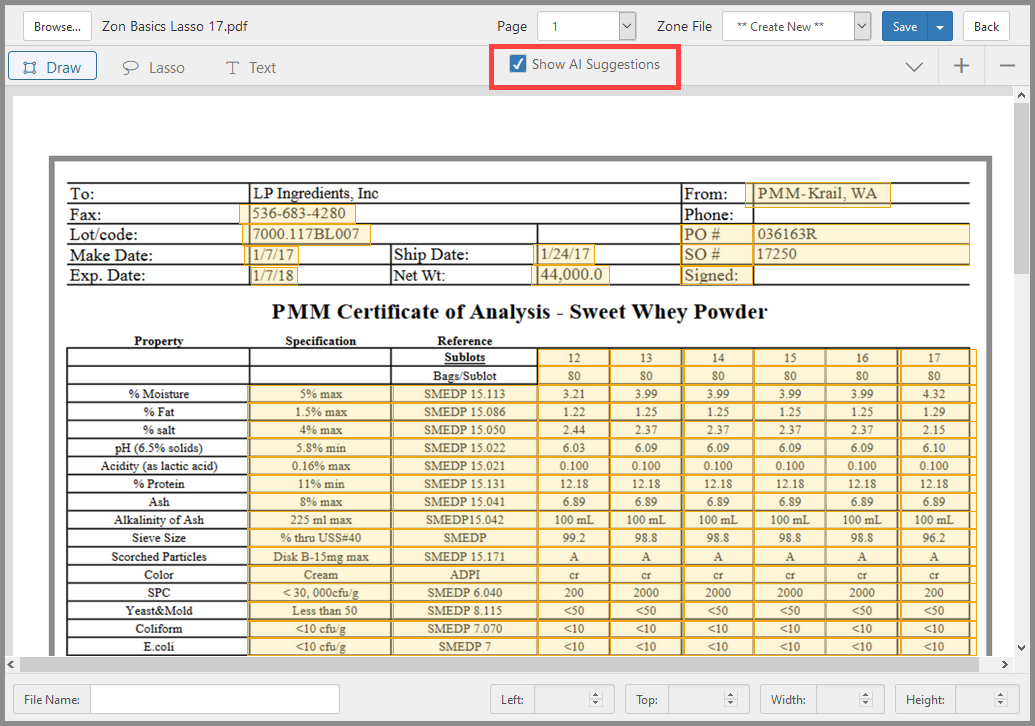Click the Left value field
Image resolution: width=1035 pixels, height=726 pixels.
pos(559,699)
